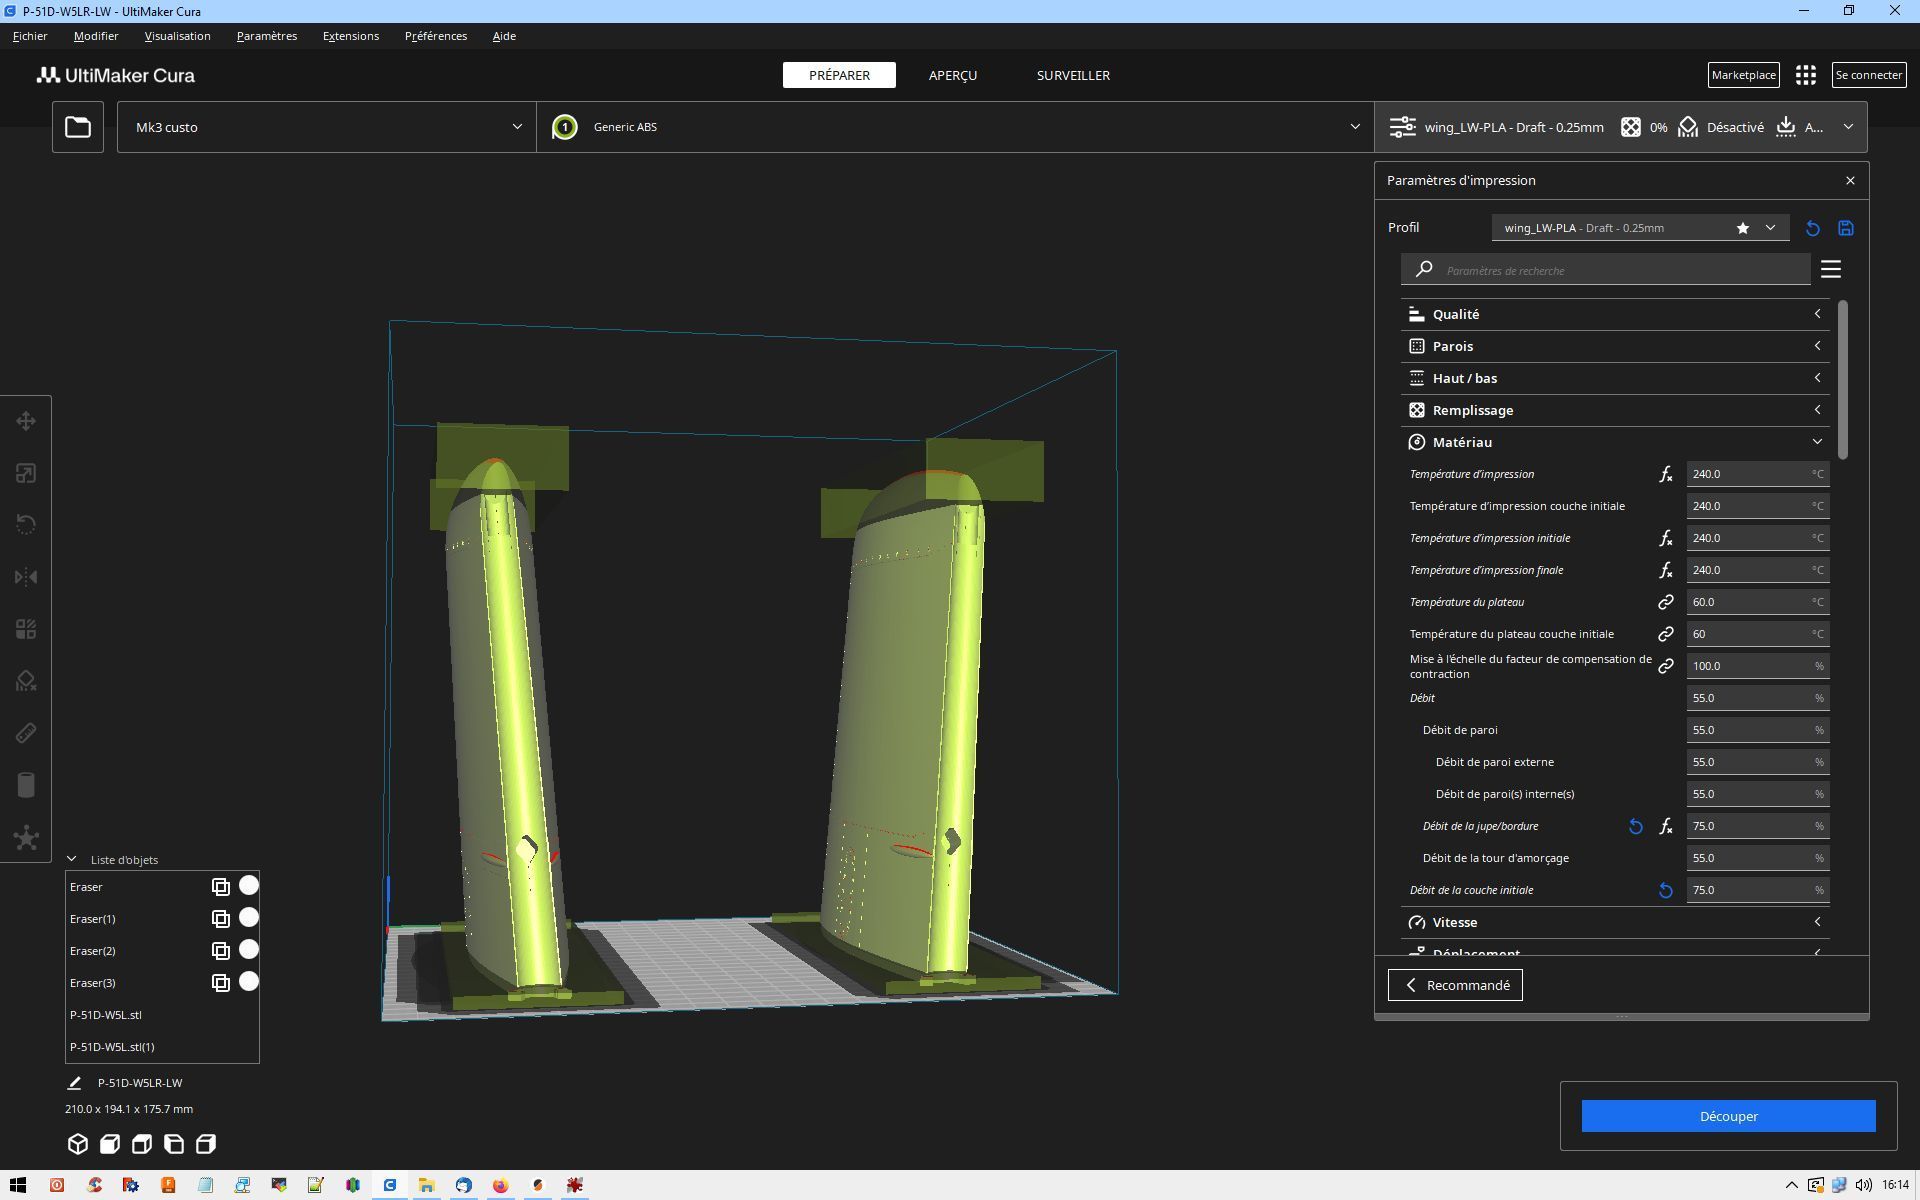Image resolution: width=1920 pixels, height=1200 pixels.
Task: Close the Paramètres d'impression panel
Action: click(x=1850, y=181)
